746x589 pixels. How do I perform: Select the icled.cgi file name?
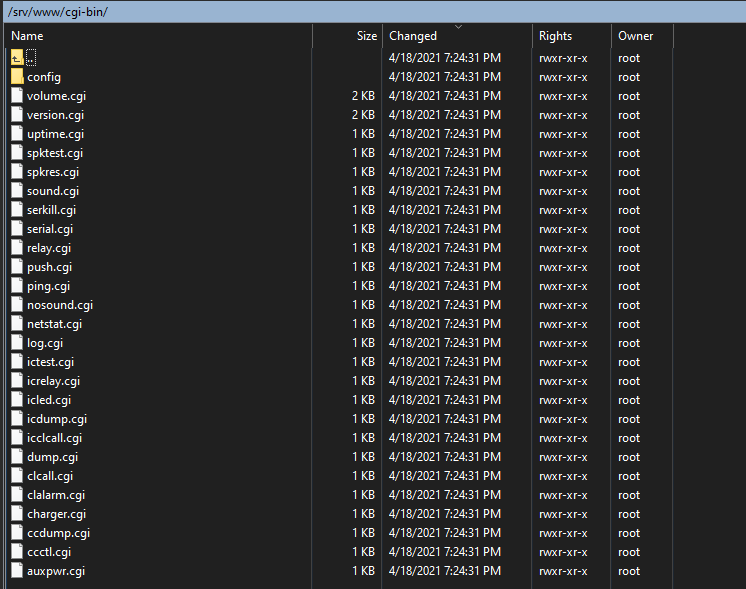coord(49,401)
